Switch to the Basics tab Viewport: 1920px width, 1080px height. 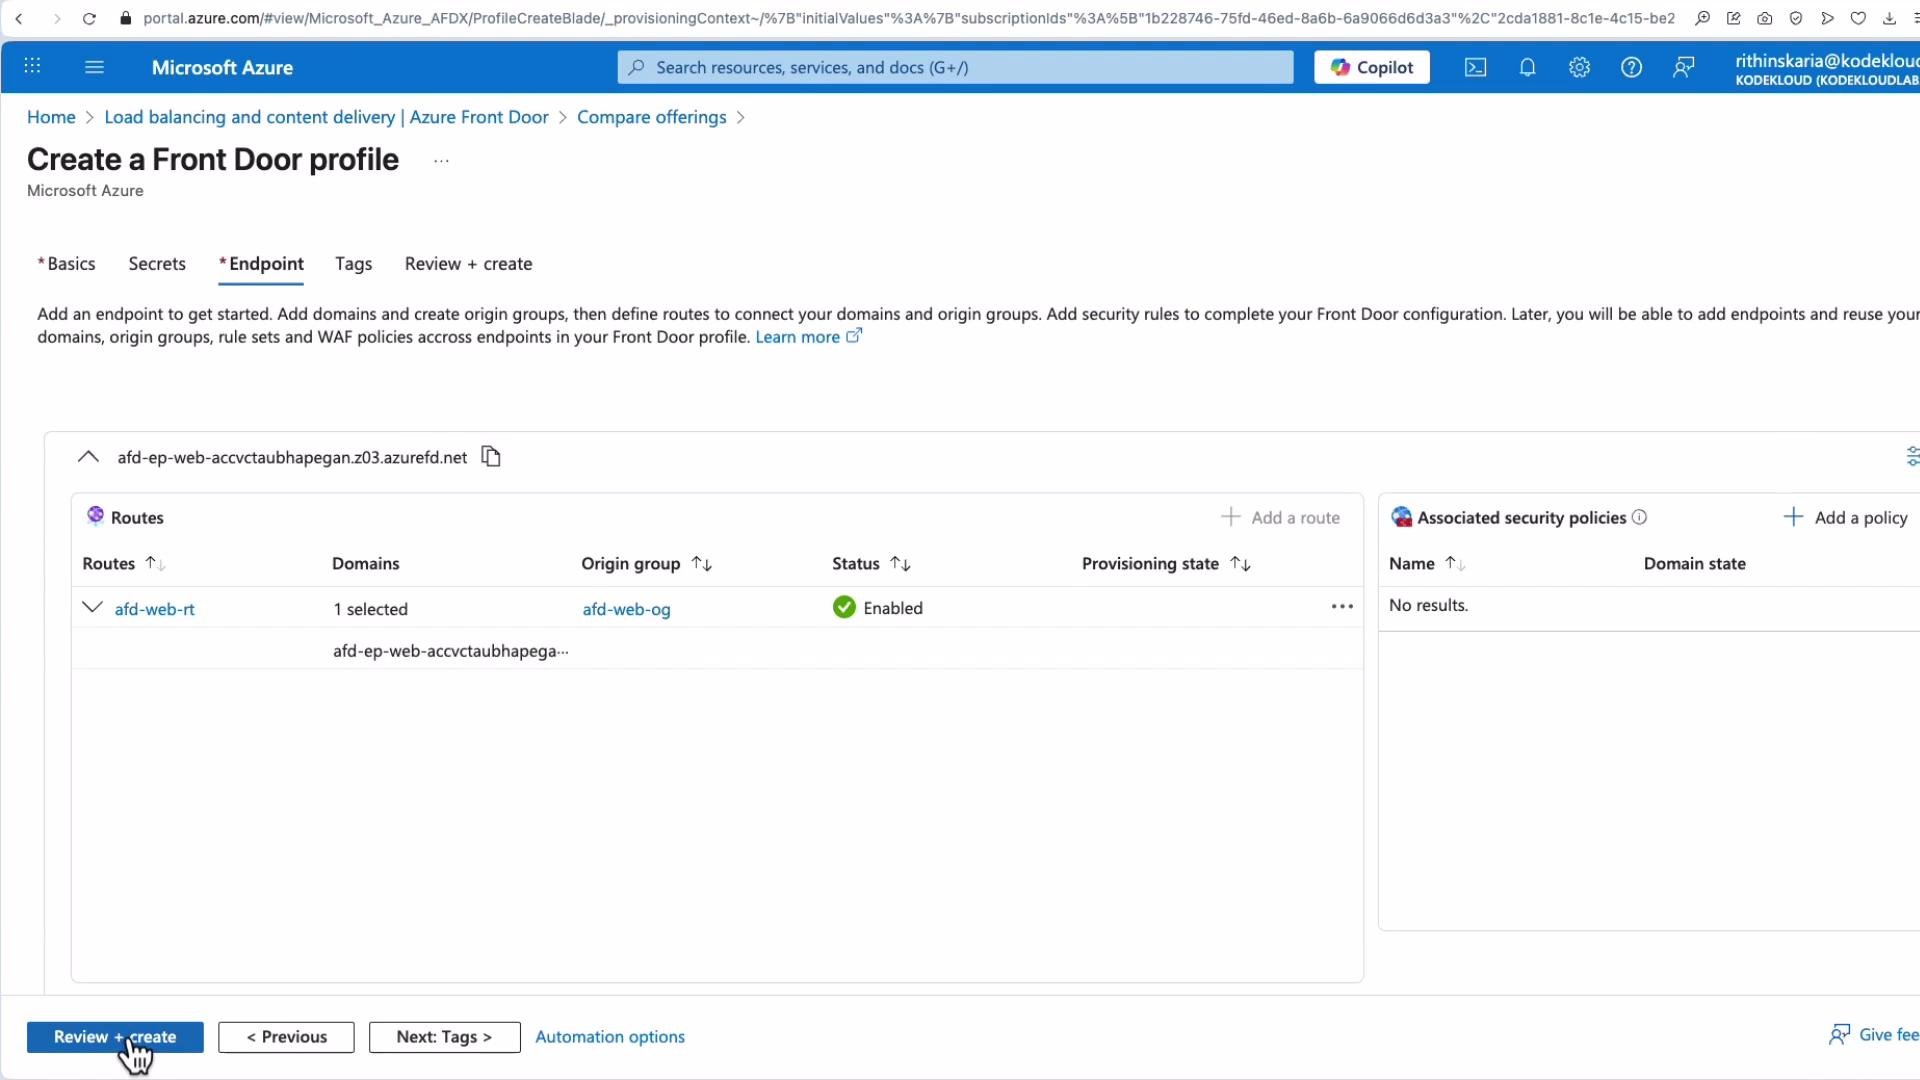point(66,264)
